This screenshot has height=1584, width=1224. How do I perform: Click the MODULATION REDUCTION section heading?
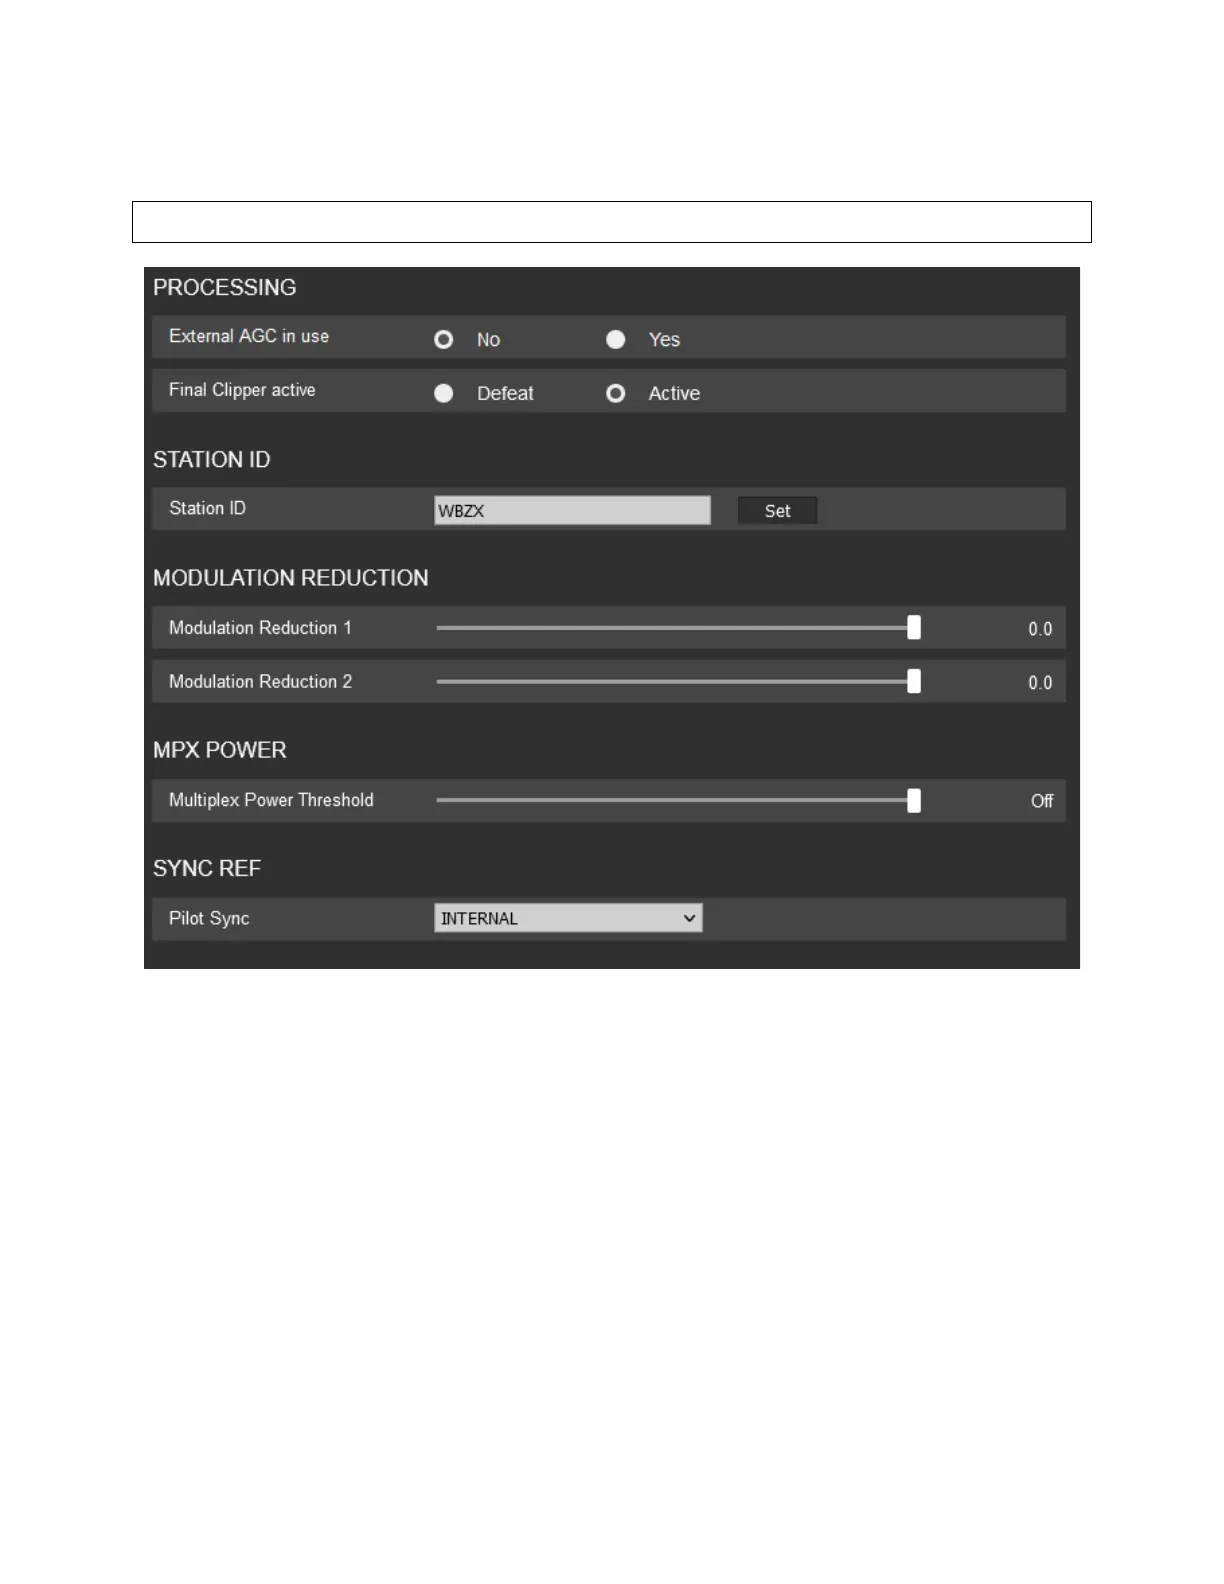291,578
